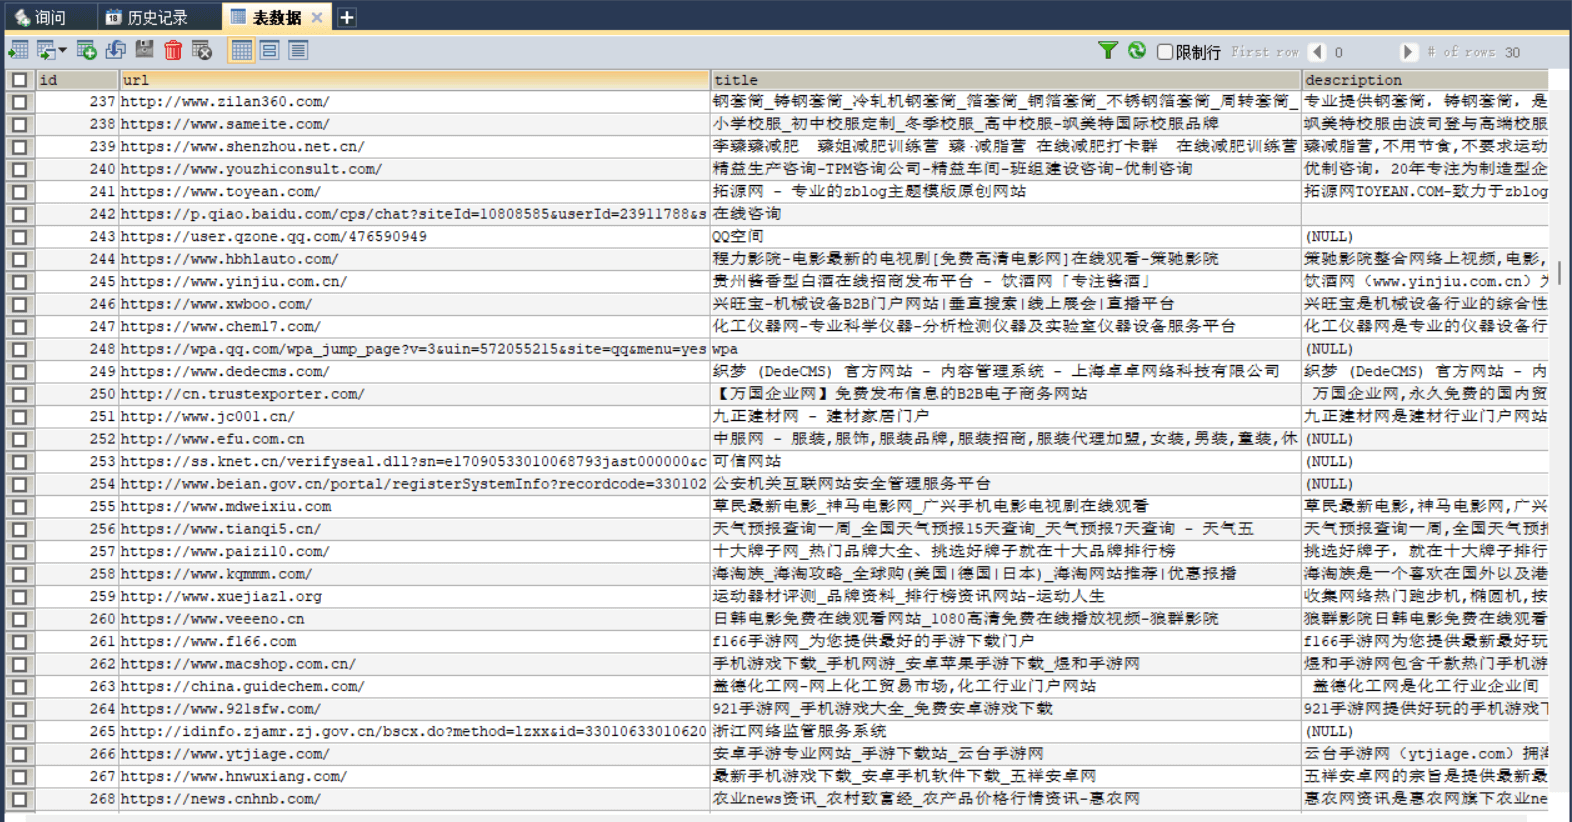This screenshot has width=1572, height=822.
Task: Click the floppy disk save icon
Action: click(145, 50)
